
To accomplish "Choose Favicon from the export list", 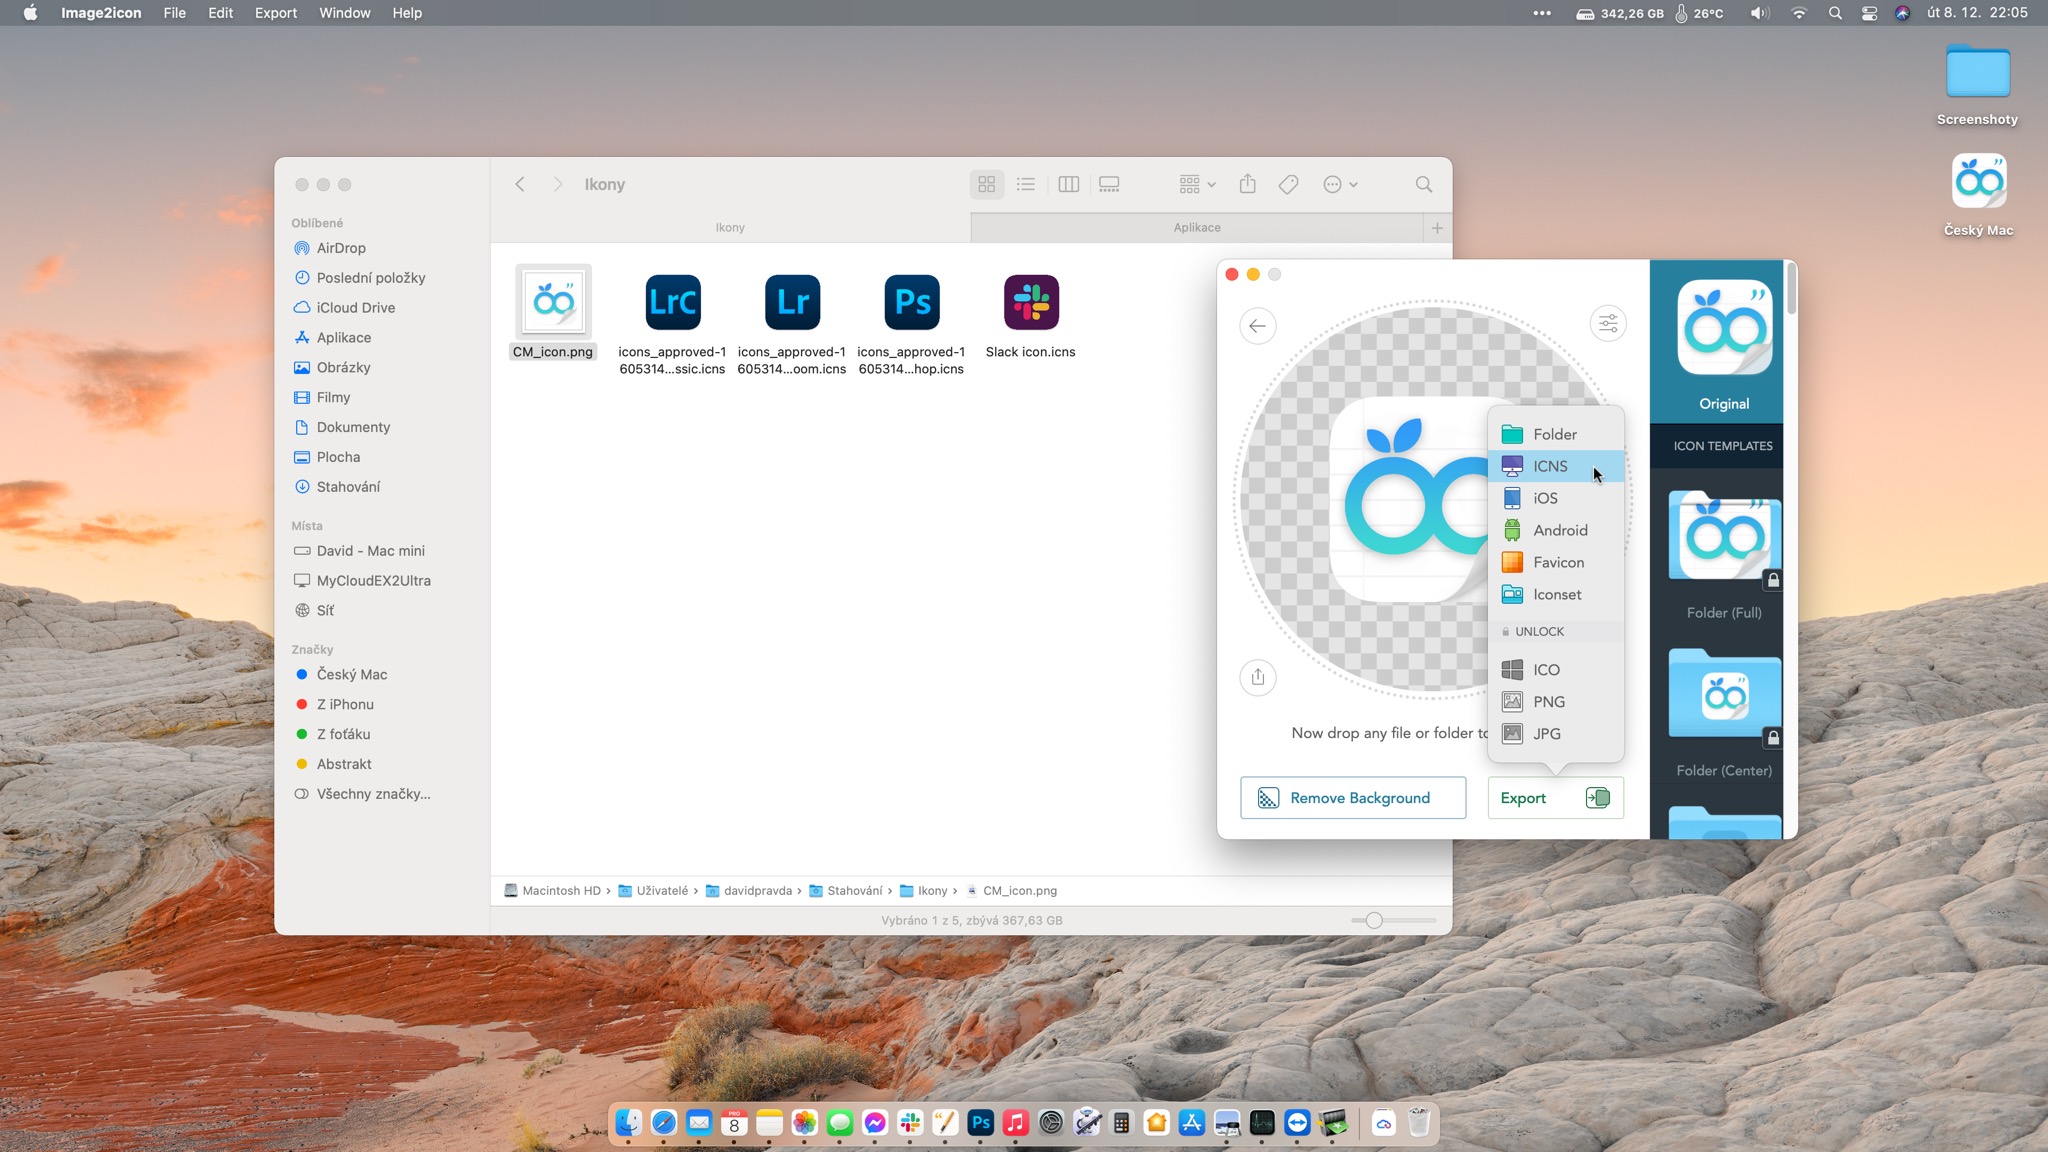I will click(x=1557, y=562).
